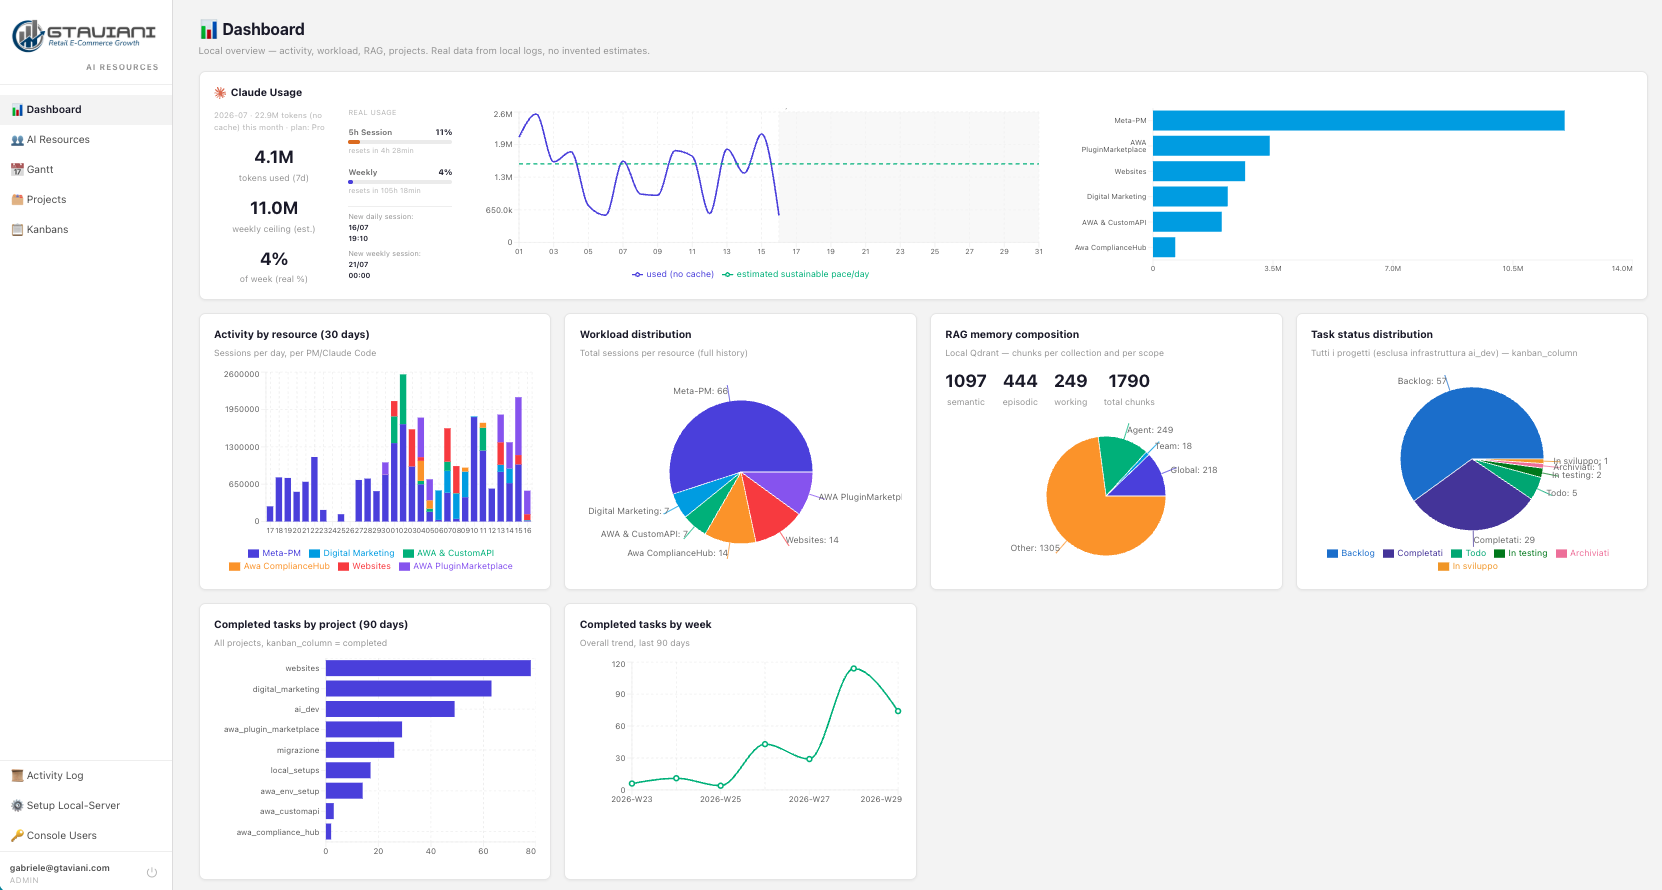The image size is (1662, 890).
Task: Toggle AWA & CustomAPI legend entry
Action: [x=449, y=553]
